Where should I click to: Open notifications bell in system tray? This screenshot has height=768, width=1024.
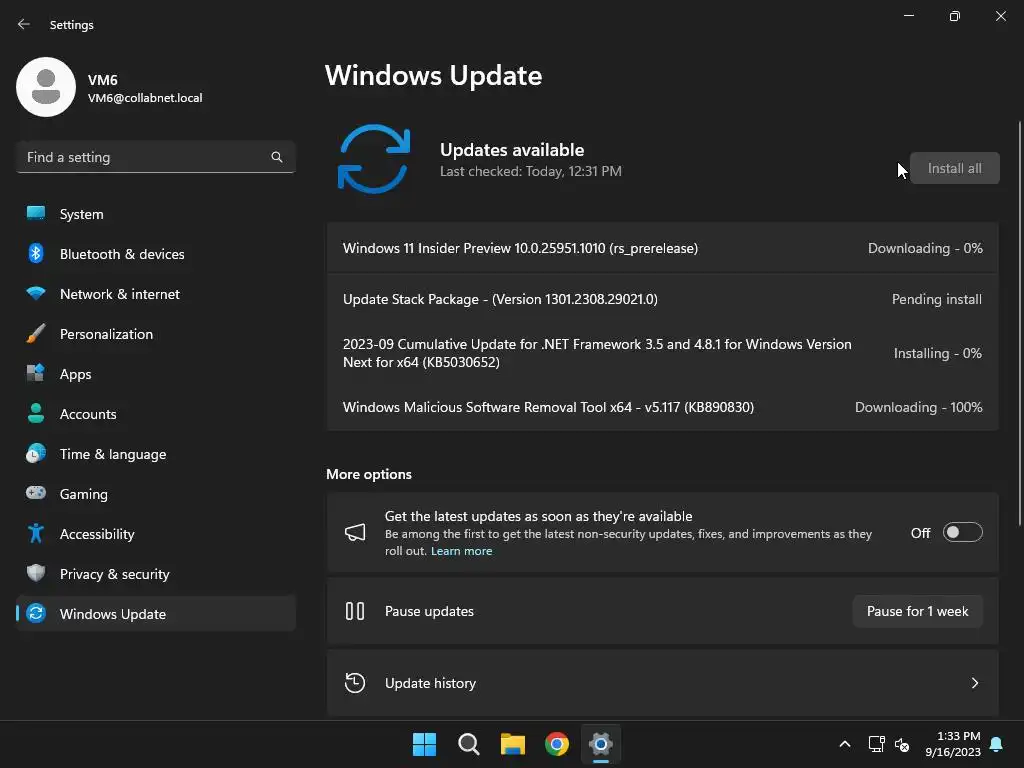click(x=997, y=744)
